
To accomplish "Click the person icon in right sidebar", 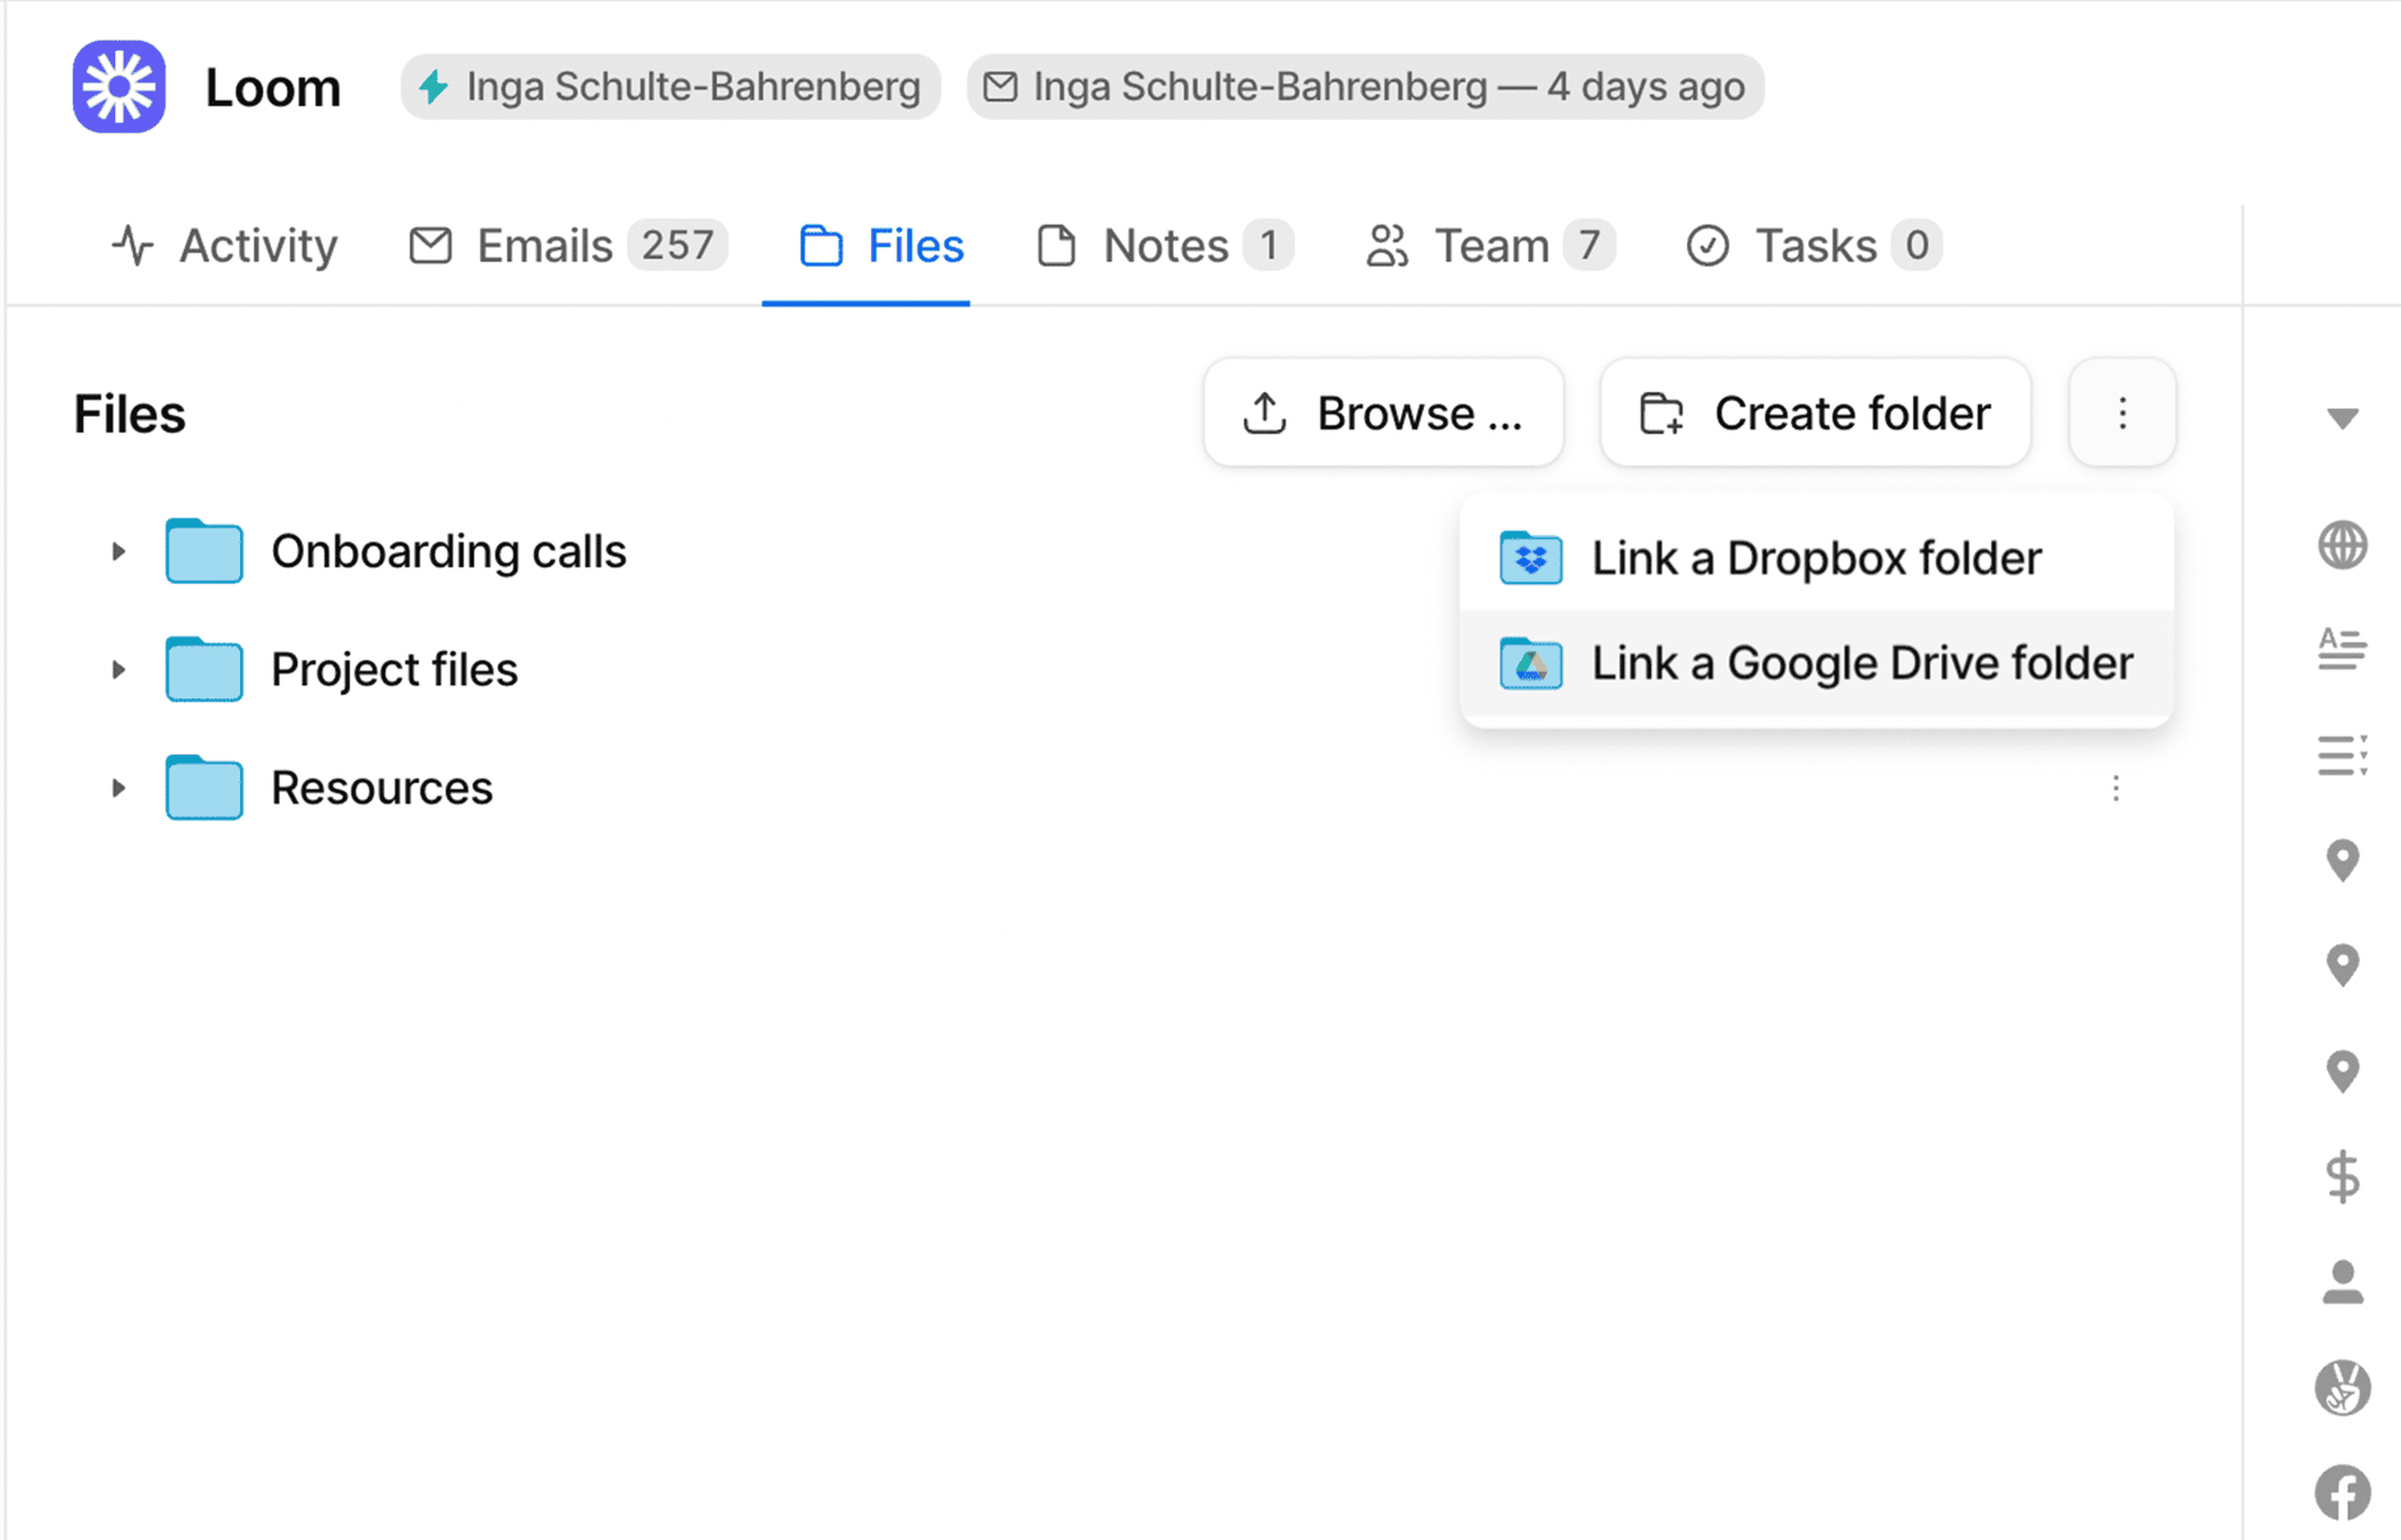I will pyautogui.click(x=2342, y=1282).
